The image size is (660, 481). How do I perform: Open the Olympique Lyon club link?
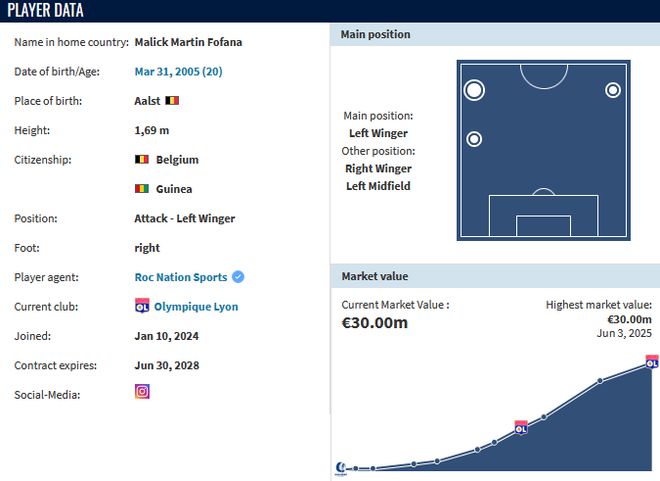point(196,307)
